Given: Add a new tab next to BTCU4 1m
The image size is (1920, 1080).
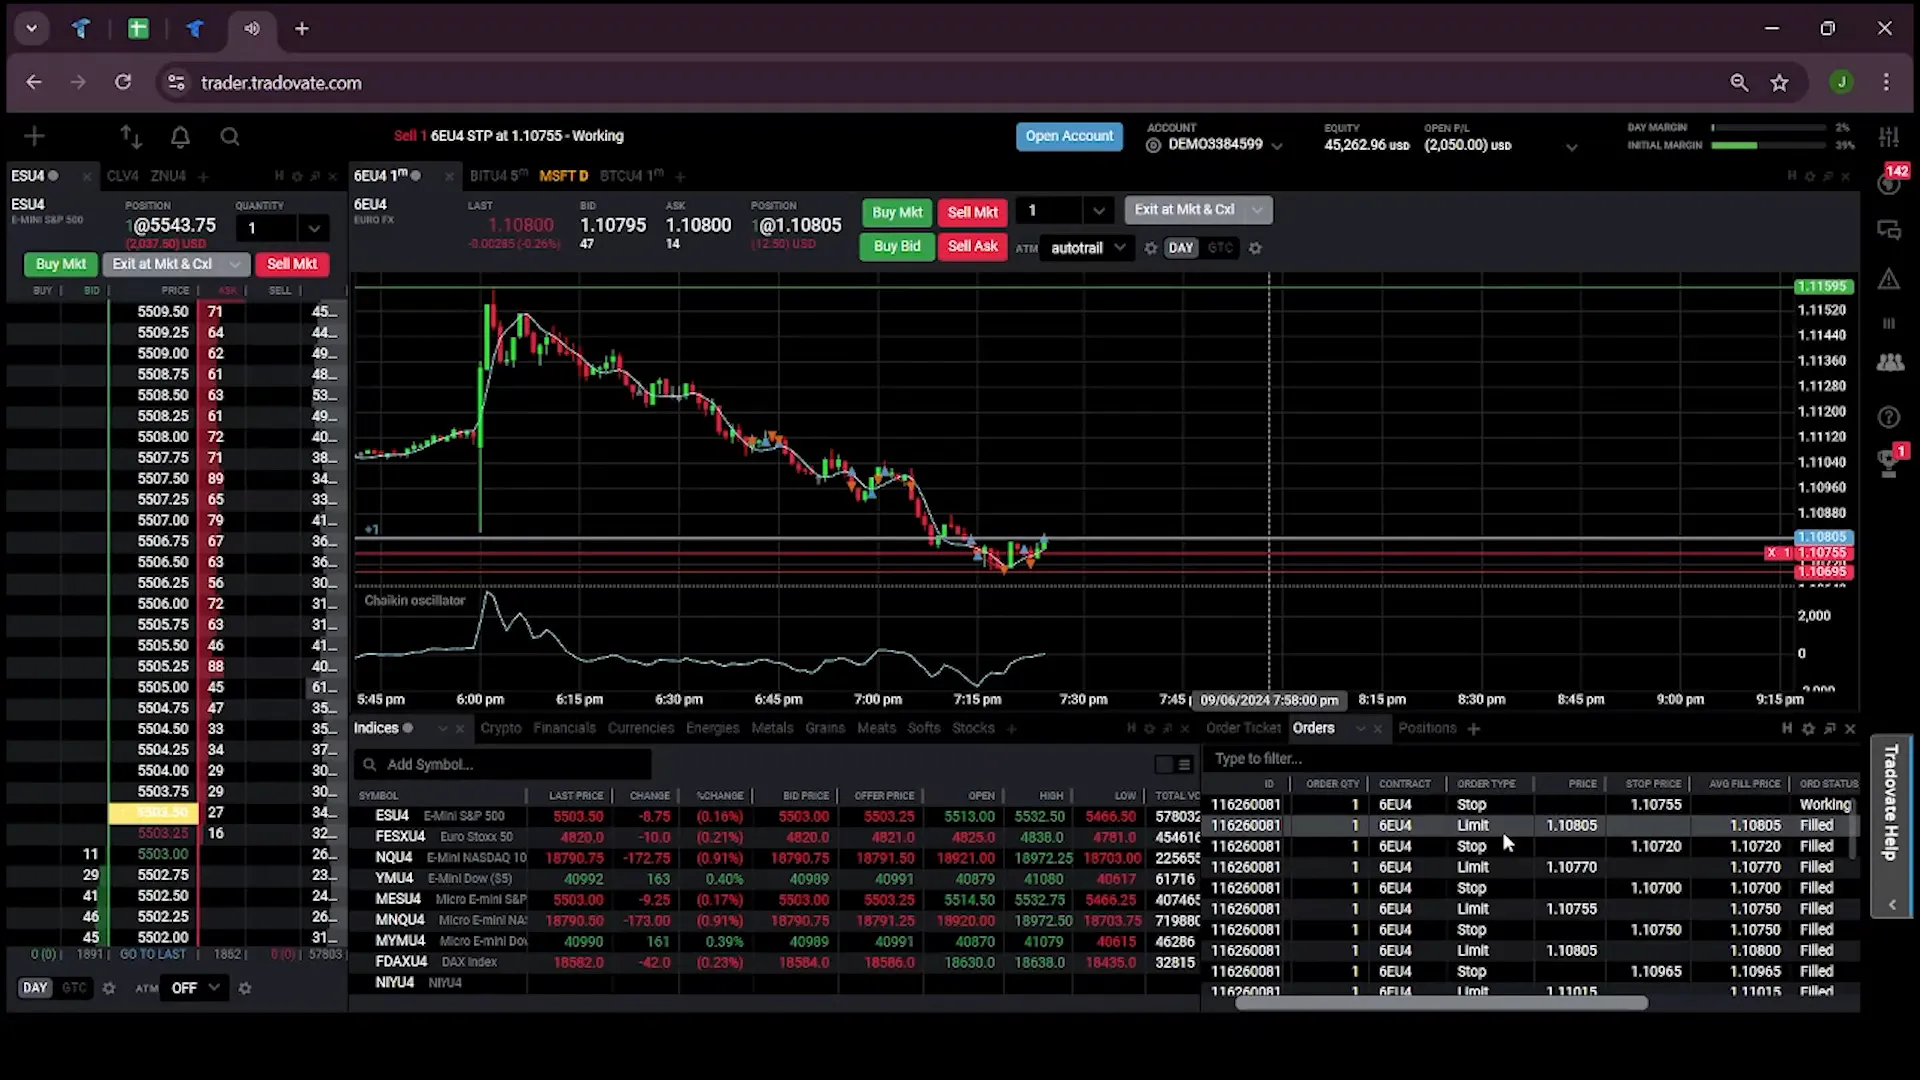Looking at the screenshot, I should [680, 177].
